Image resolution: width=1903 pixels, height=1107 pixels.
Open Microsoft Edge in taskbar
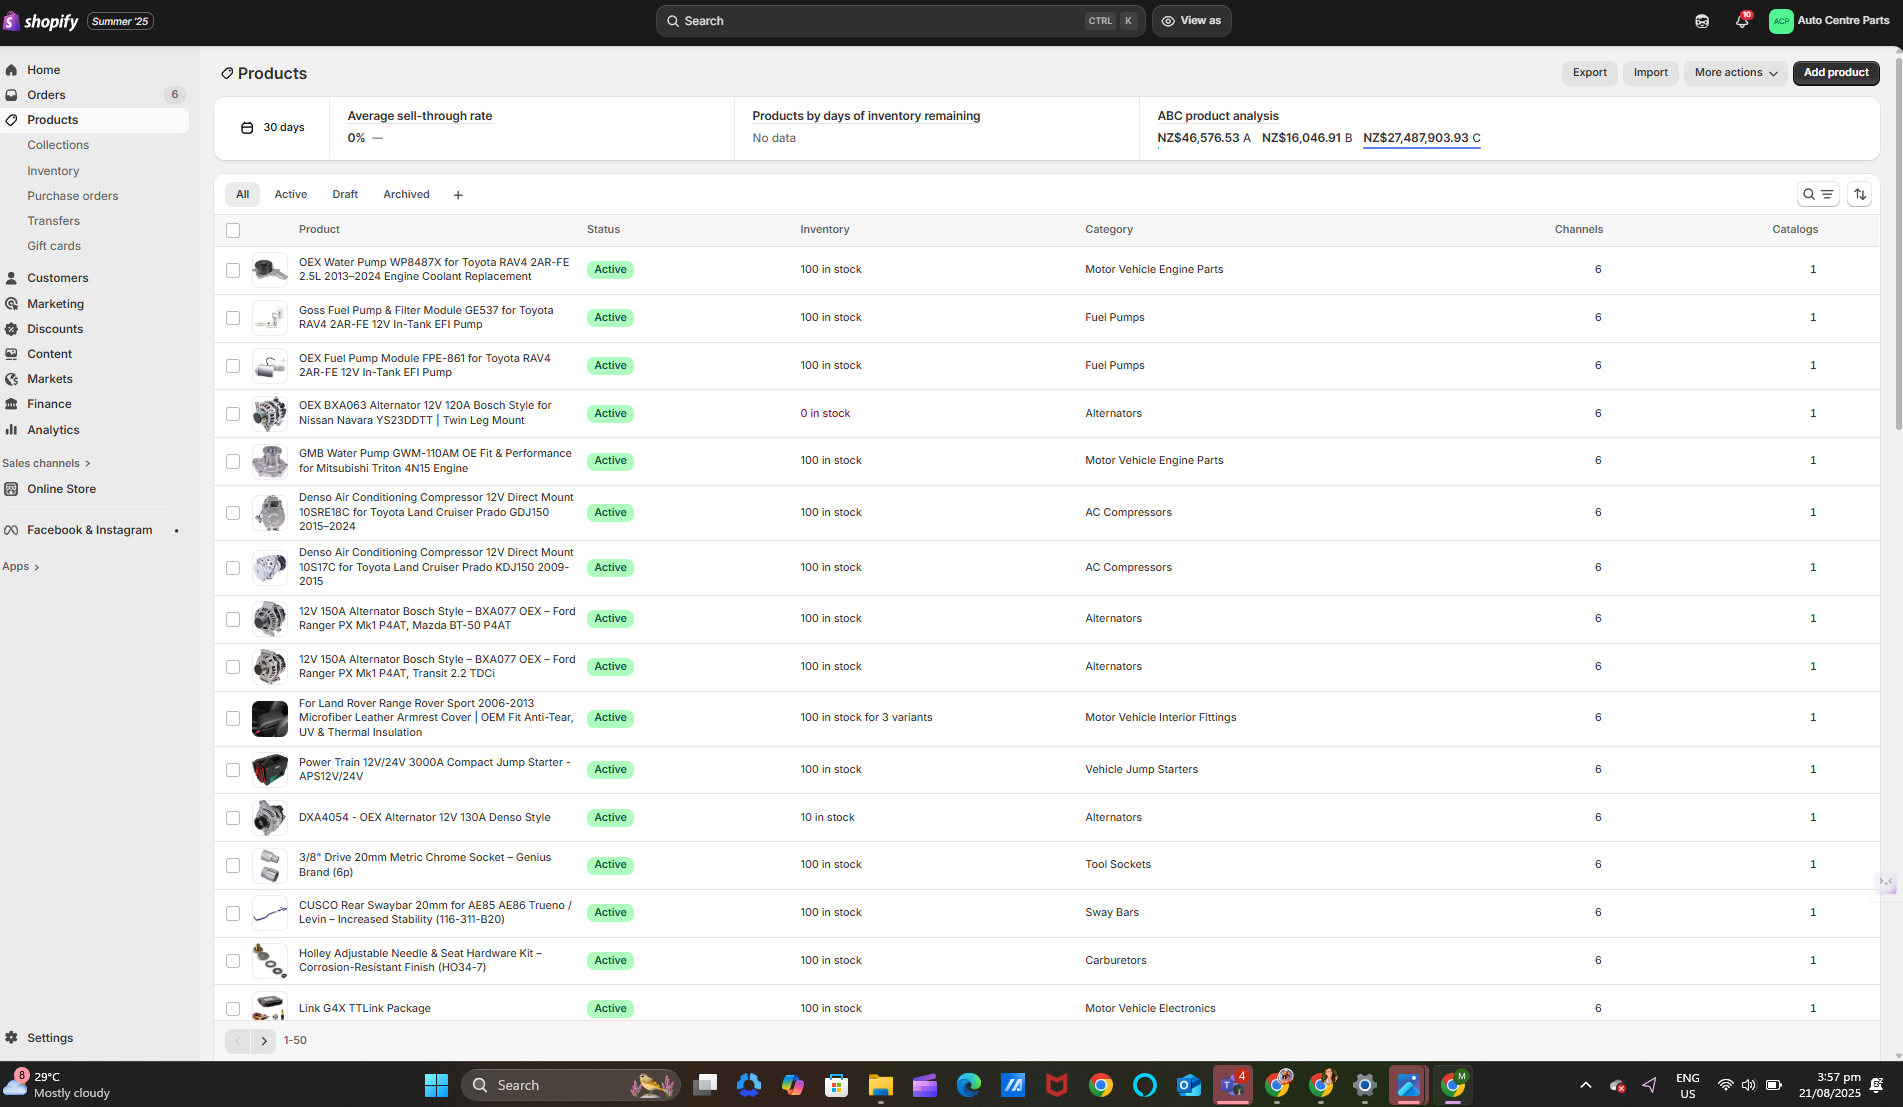[968, 1085]
